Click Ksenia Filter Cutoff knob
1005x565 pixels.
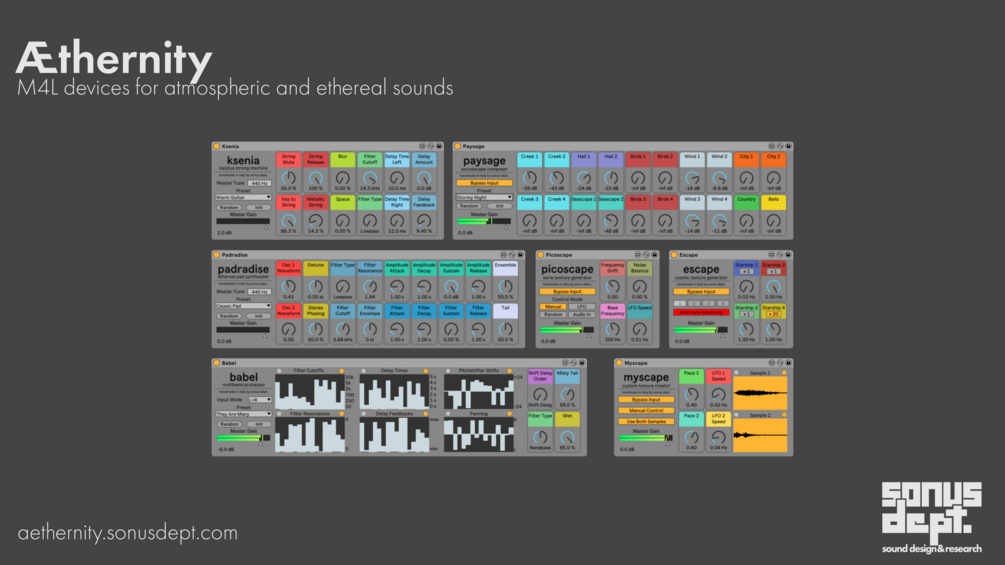coord(370,178)
